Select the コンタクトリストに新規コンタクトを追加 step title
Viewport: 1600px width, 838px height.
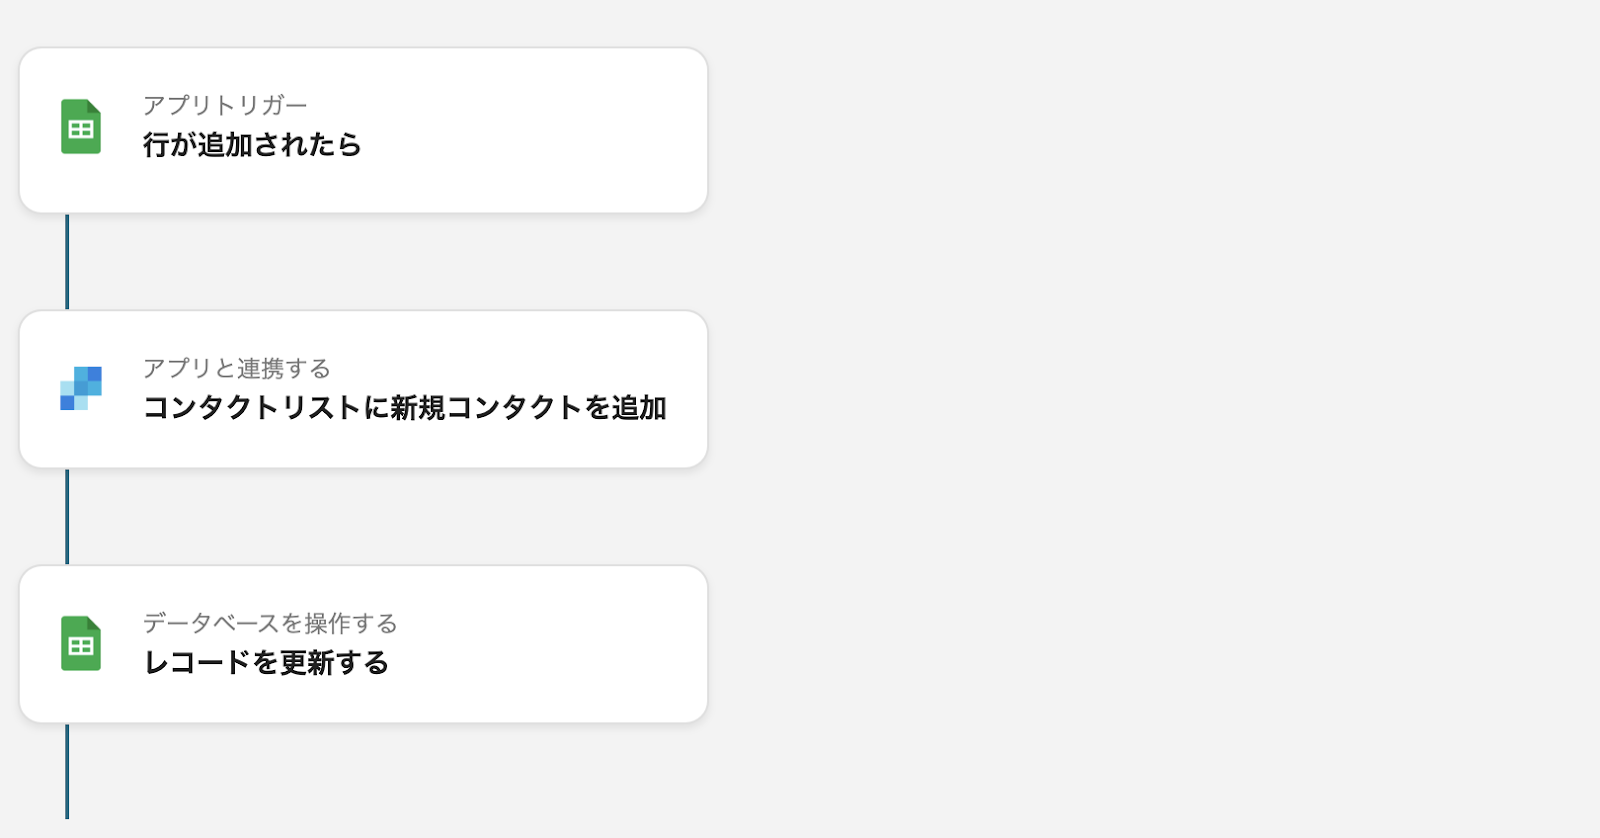click(x=404, y=408)
